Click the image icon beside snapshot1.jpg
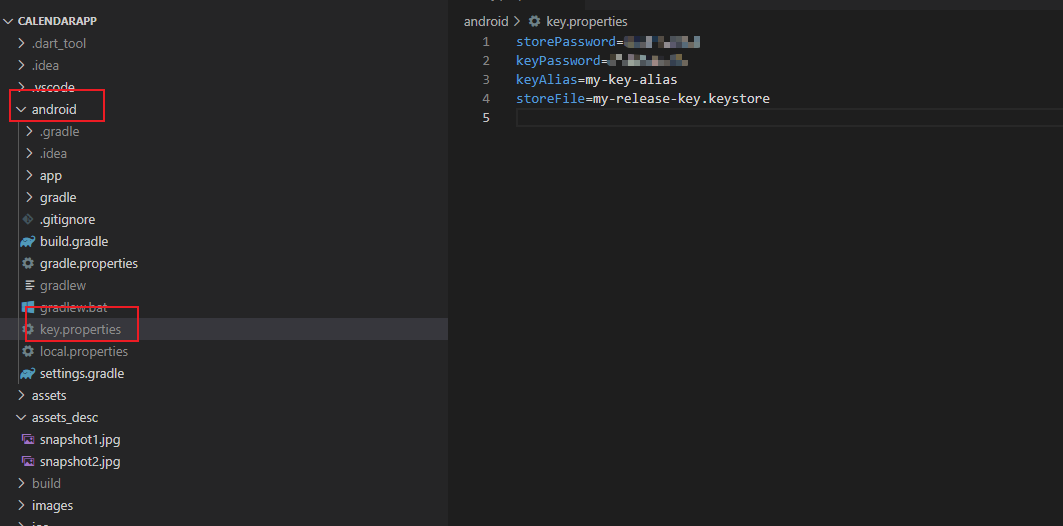 pos(28,440)
